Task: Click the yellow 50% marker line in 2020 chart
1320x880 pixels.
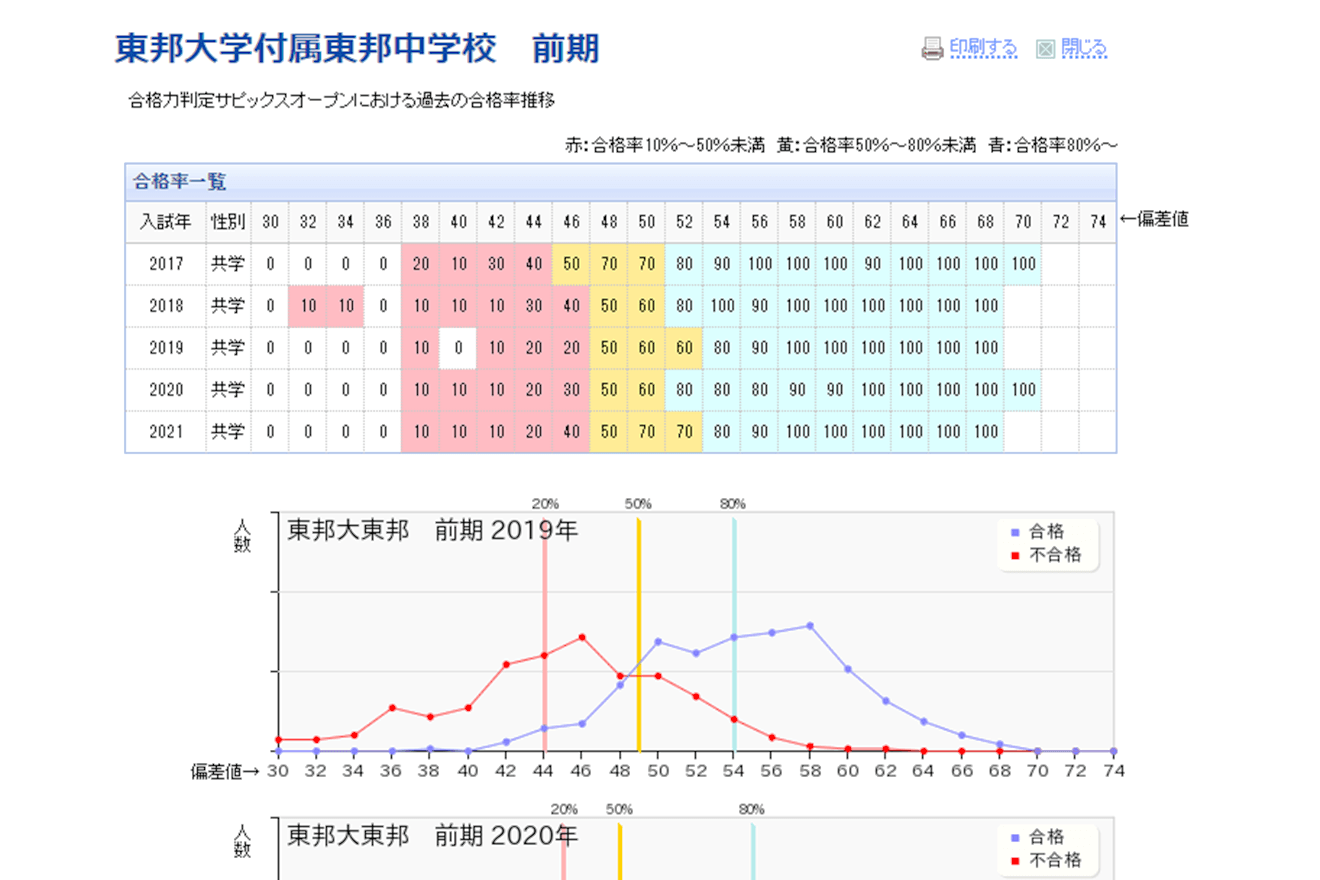Action: pyautogui.click(x=620, y=852)
